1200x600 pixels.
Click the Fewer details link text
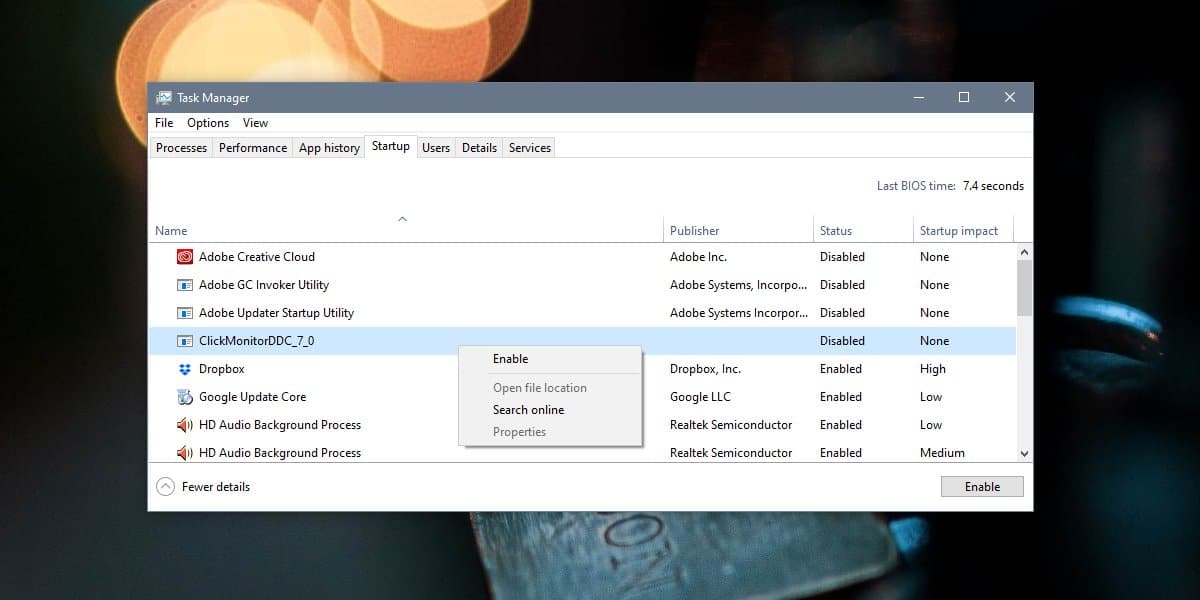click(216, 487)
